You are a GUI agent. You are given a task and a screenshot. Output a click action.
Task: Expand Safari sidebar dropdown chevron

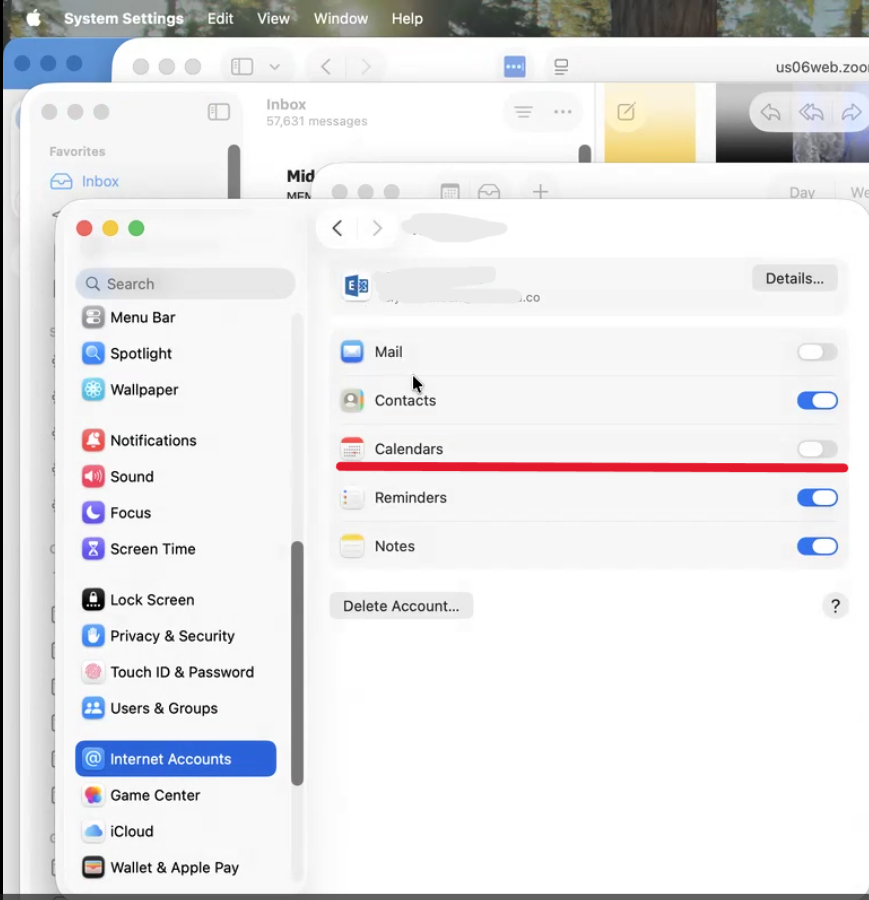pos(274,67)
